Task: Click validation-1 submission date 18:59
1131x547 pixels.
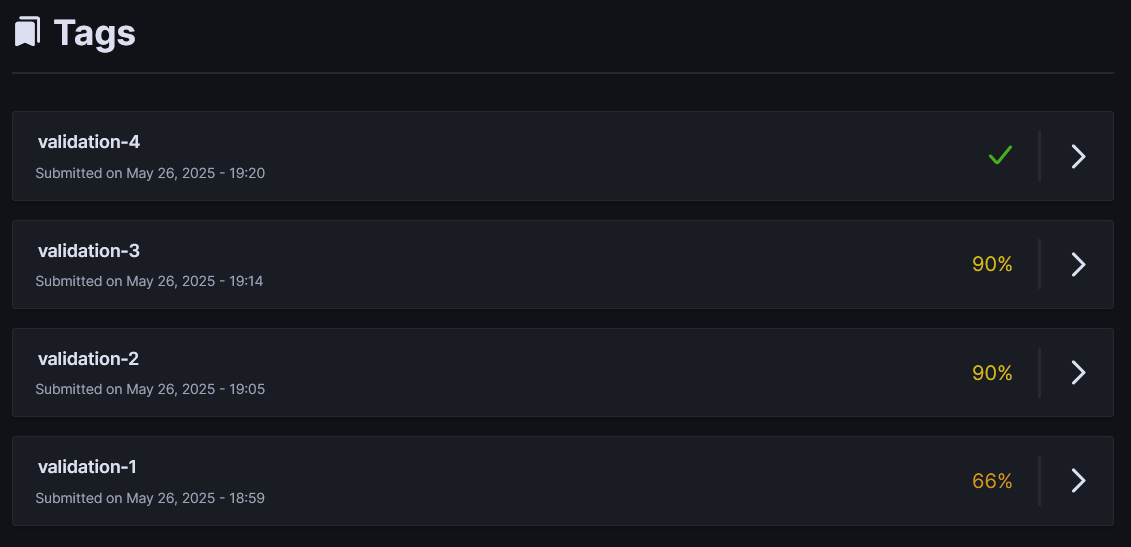Action: coord(150,497)
